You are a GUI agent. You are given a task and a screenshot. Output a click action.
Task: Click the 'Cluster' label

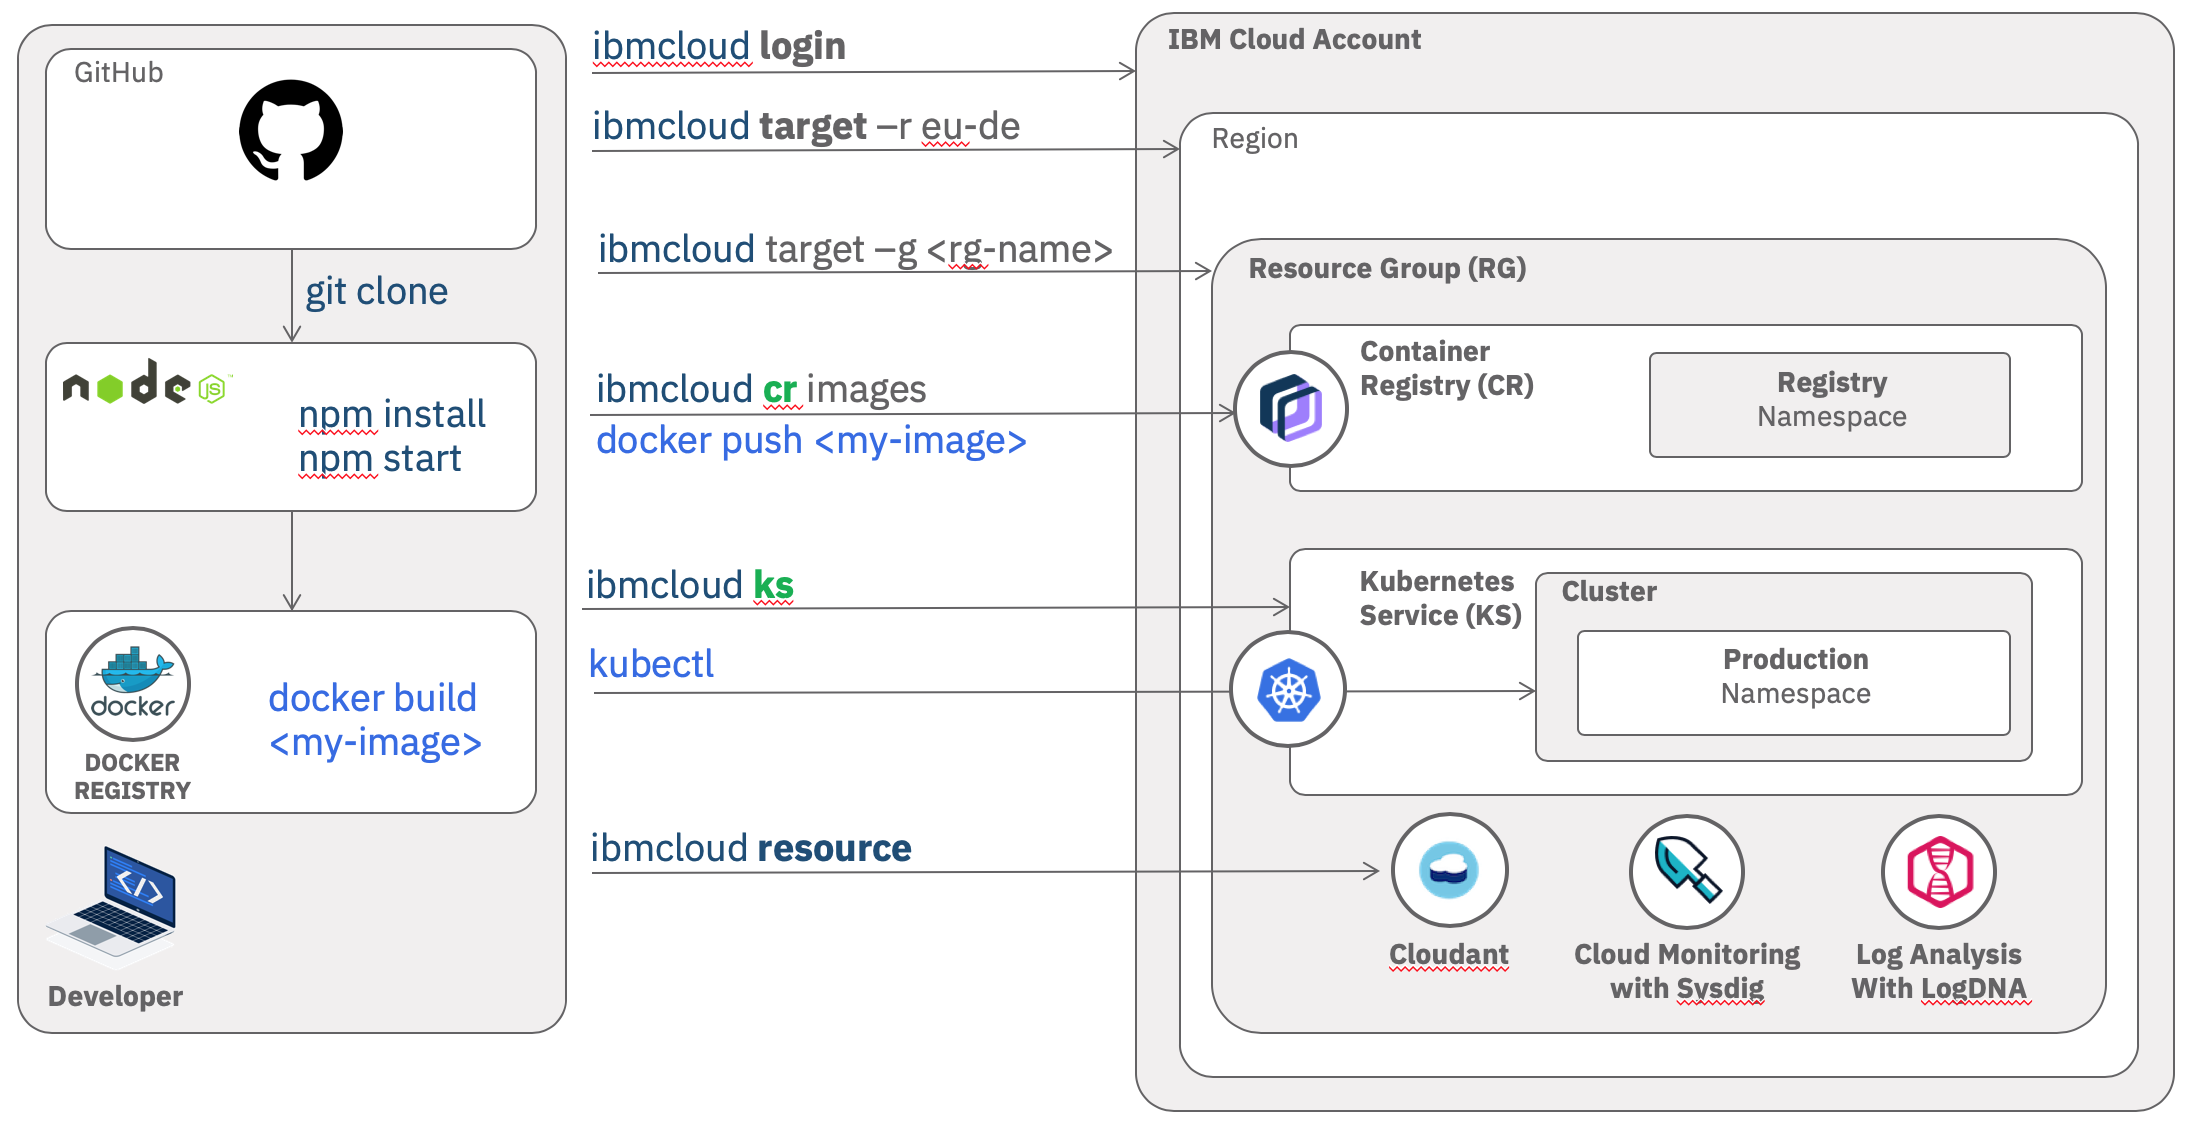pos(1609,592)
